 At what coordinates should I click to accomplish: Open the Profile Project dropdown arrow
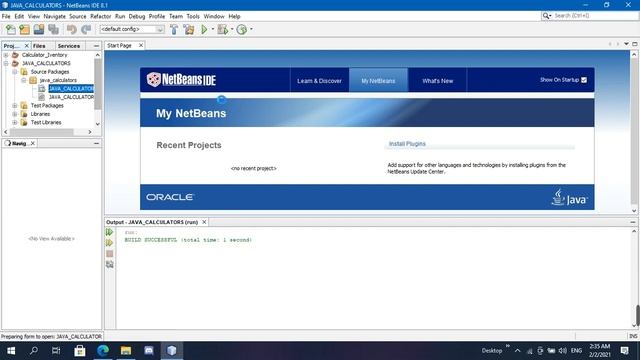point(251,29)
